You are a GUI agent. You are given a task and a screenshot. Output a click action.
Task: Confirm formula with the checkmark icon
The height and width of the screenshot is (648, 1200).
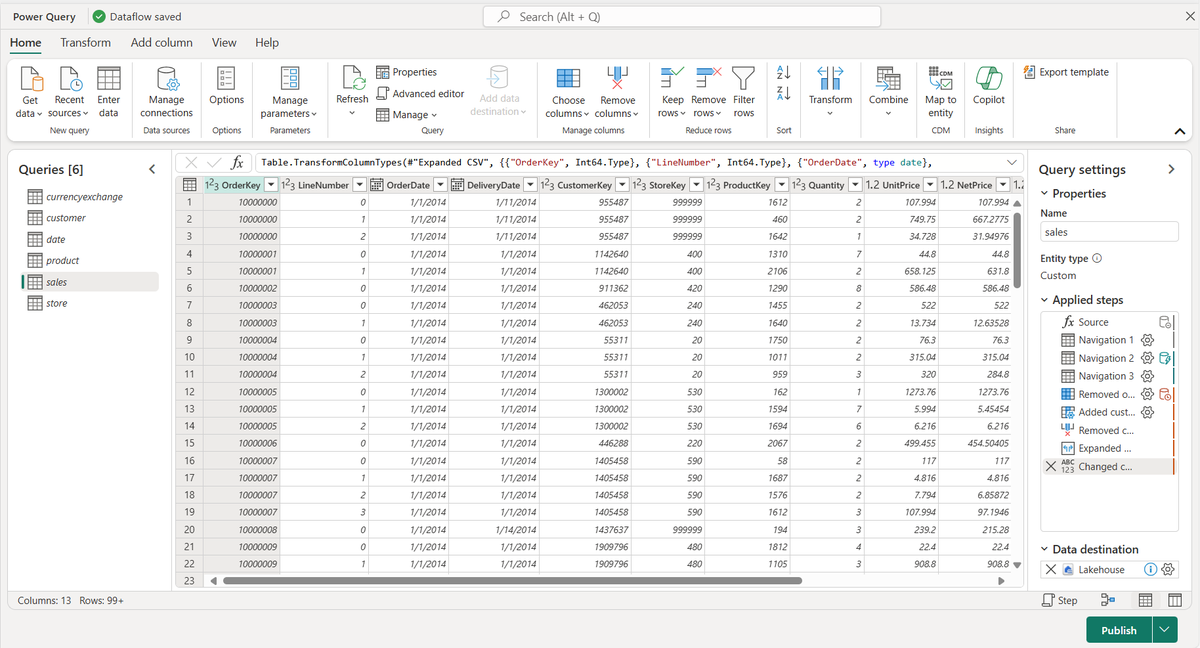(x=212, y=162)
